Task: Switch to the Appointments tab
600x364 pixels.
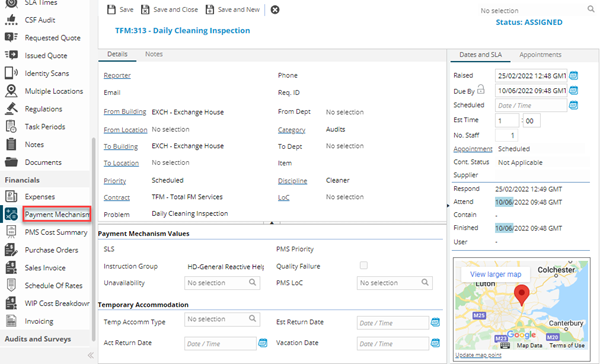Action: tap(540, 55)
